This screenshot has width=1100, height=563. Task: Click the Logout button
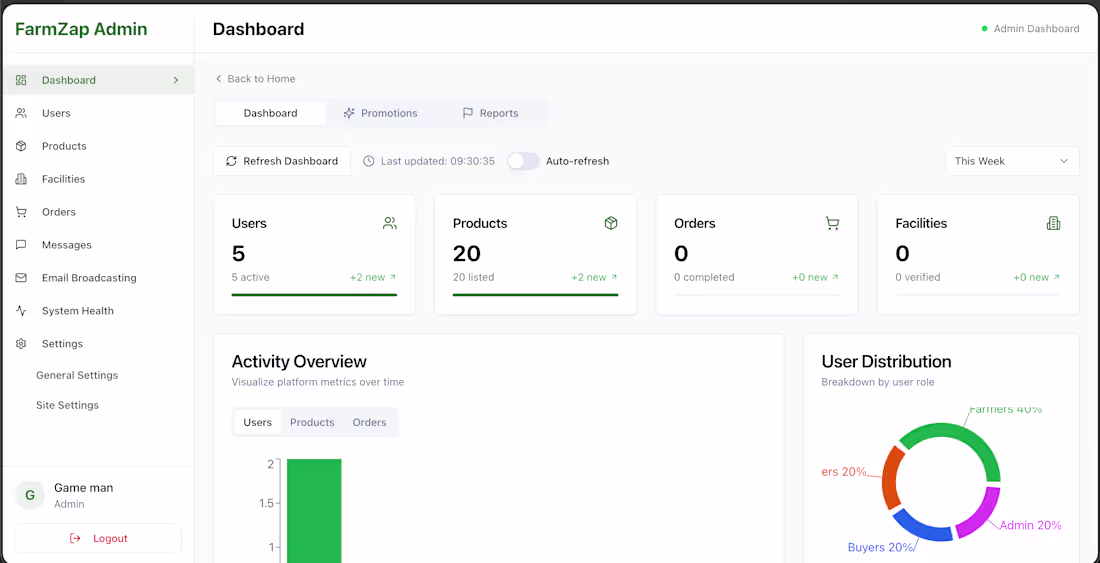pyautogui.click(x=98, y=538)
